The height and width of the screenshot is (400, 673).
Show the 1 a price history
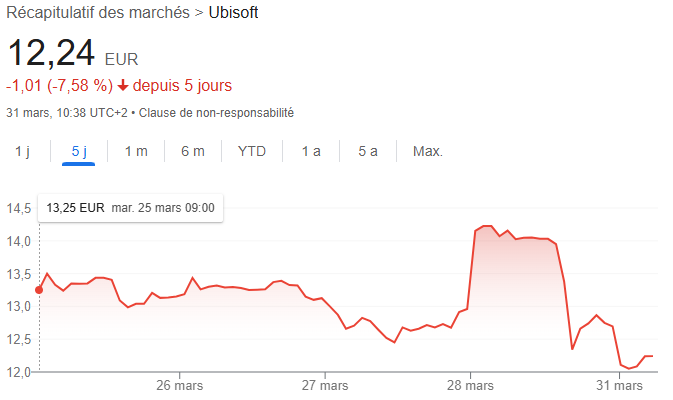(x=311, y=151)
